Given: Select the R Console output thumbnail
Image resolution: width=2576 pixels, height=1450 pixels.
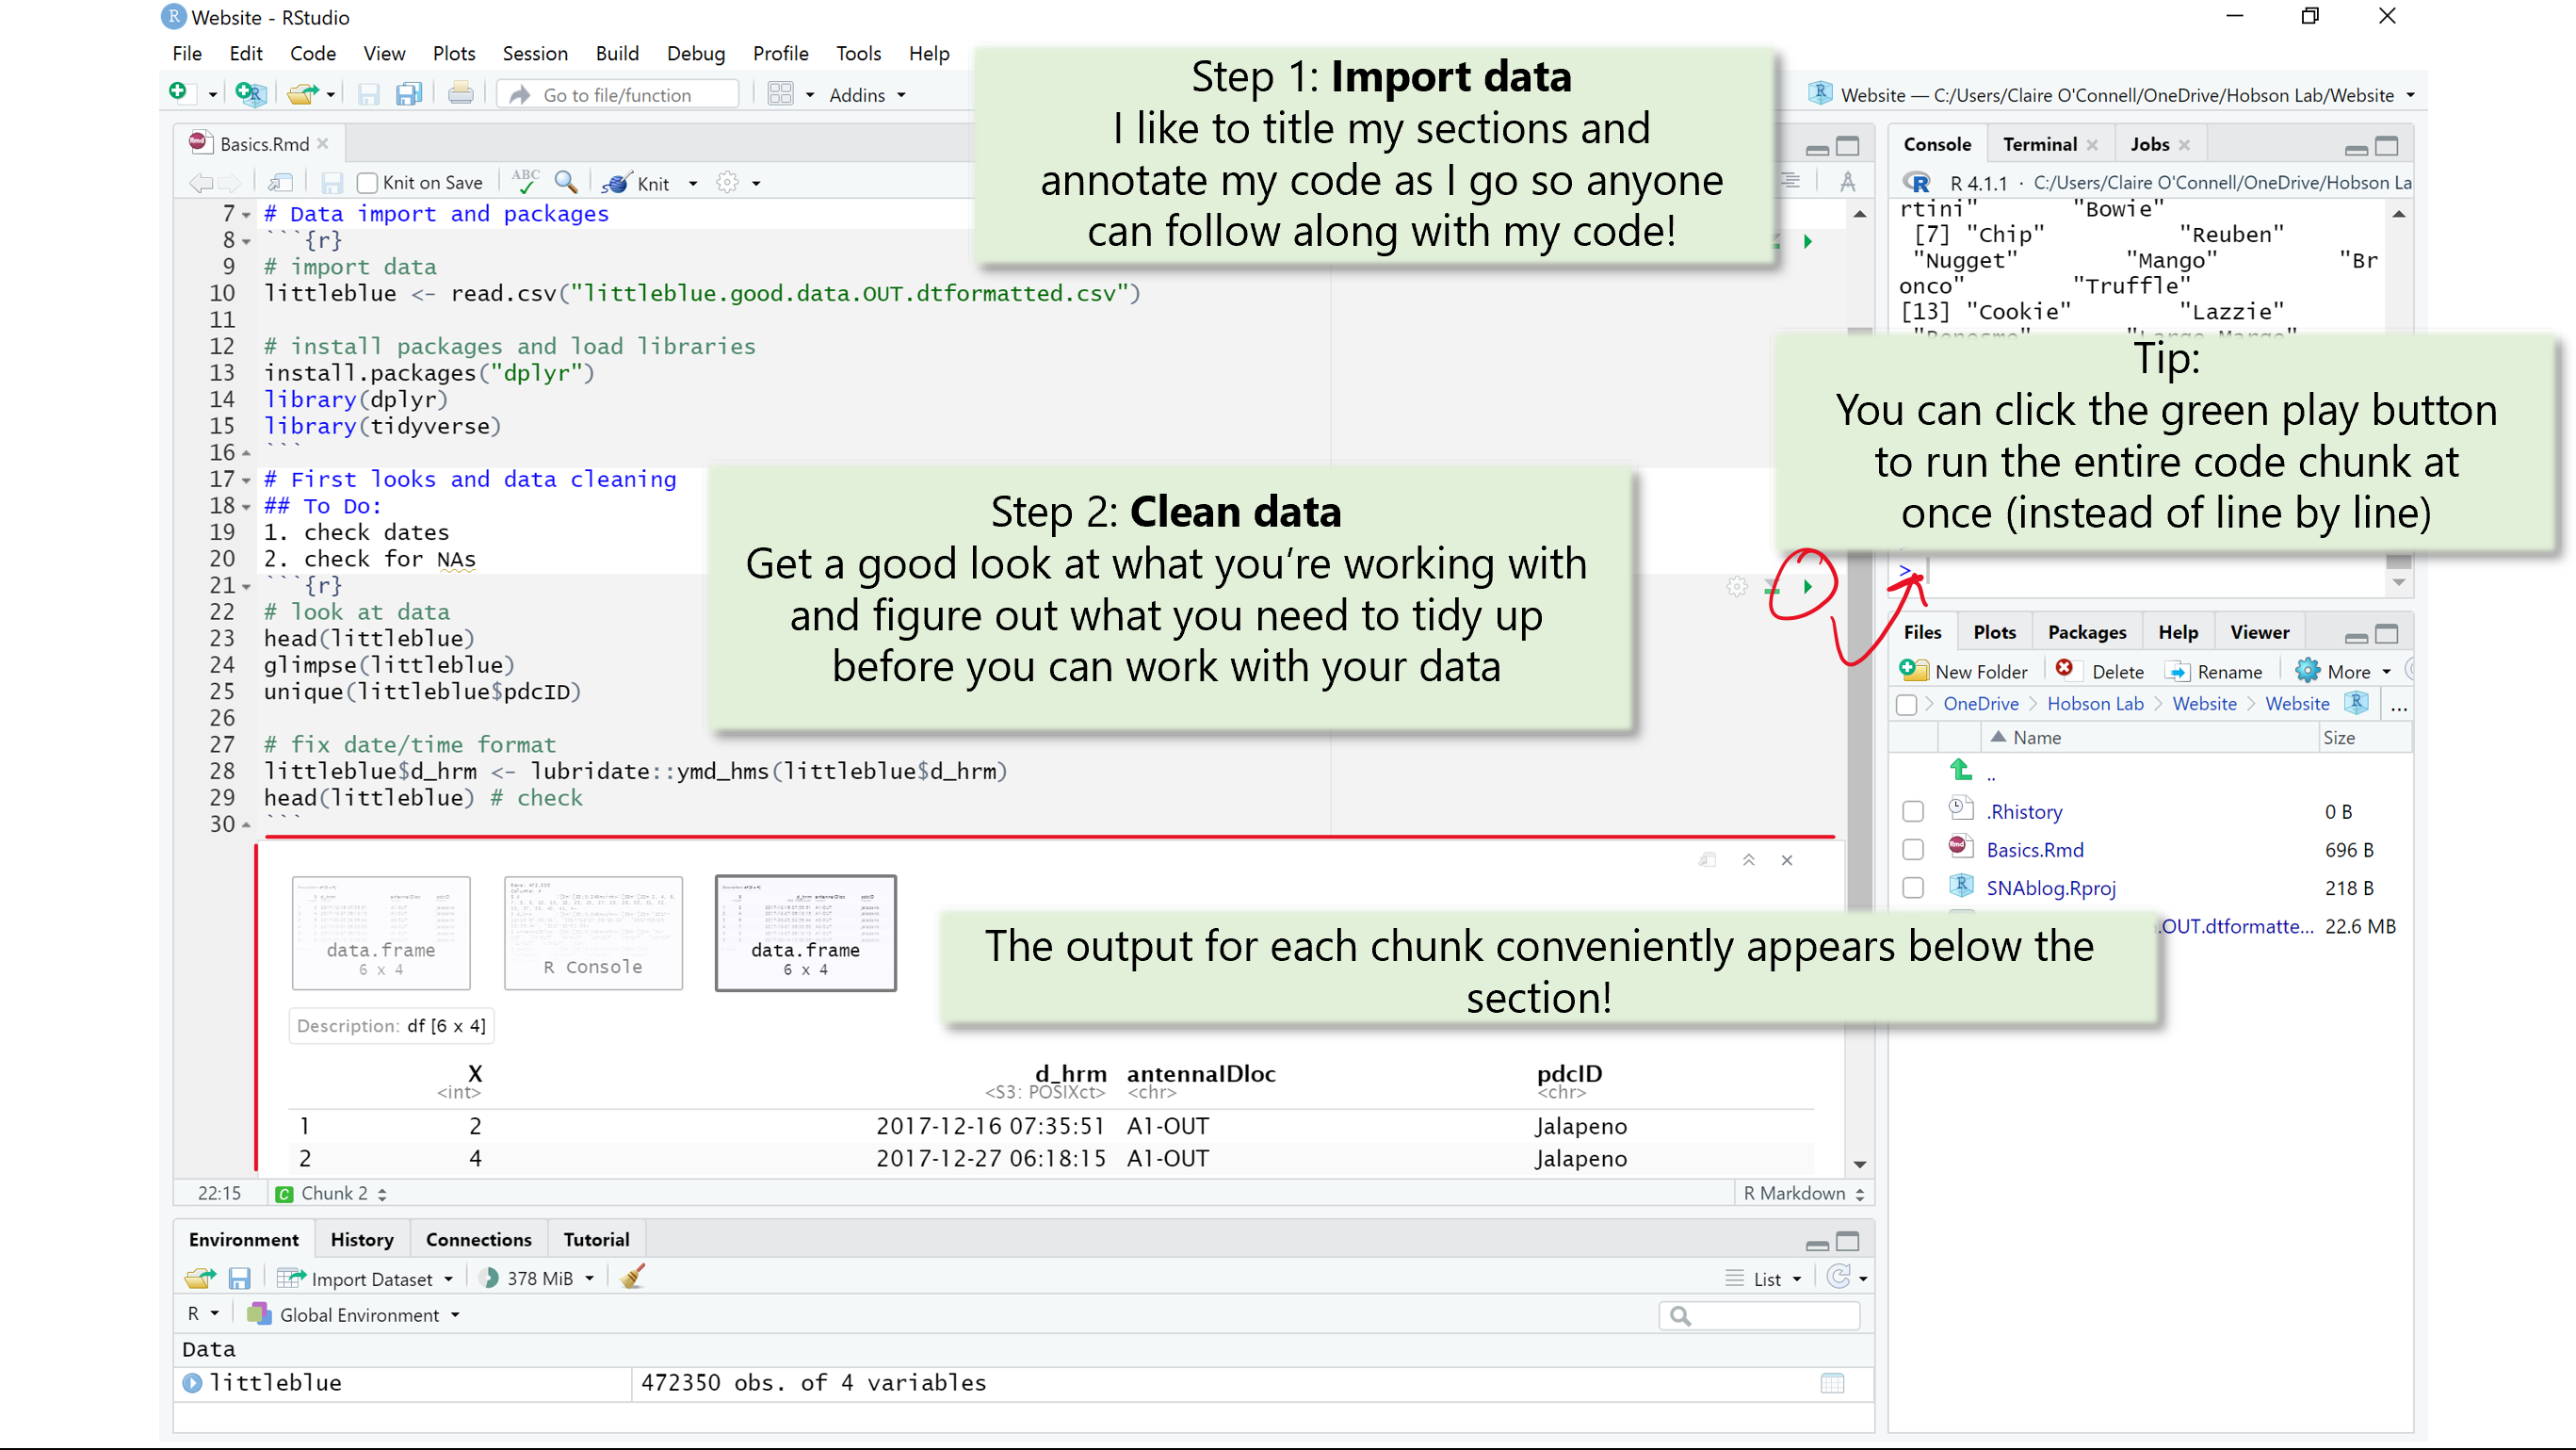Looking at the screenshot, I should (x=593, y=932).
